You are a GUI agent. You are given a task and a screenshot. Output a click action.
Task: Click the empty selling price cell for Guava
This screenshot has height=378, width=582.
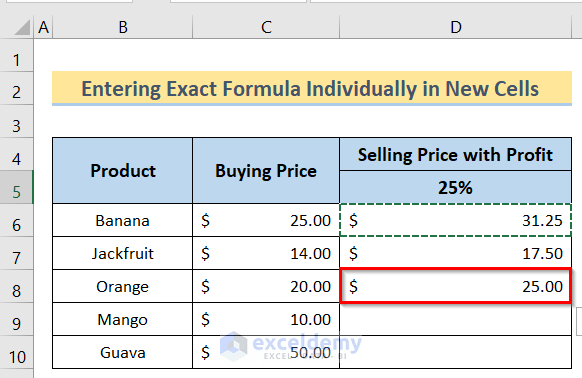455,352
